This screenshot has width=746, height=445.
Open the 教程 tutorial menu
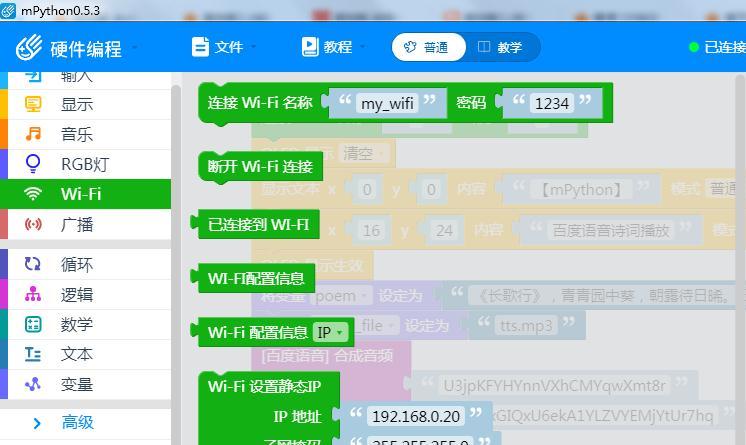pyautogui.click(x=330, y=47)
